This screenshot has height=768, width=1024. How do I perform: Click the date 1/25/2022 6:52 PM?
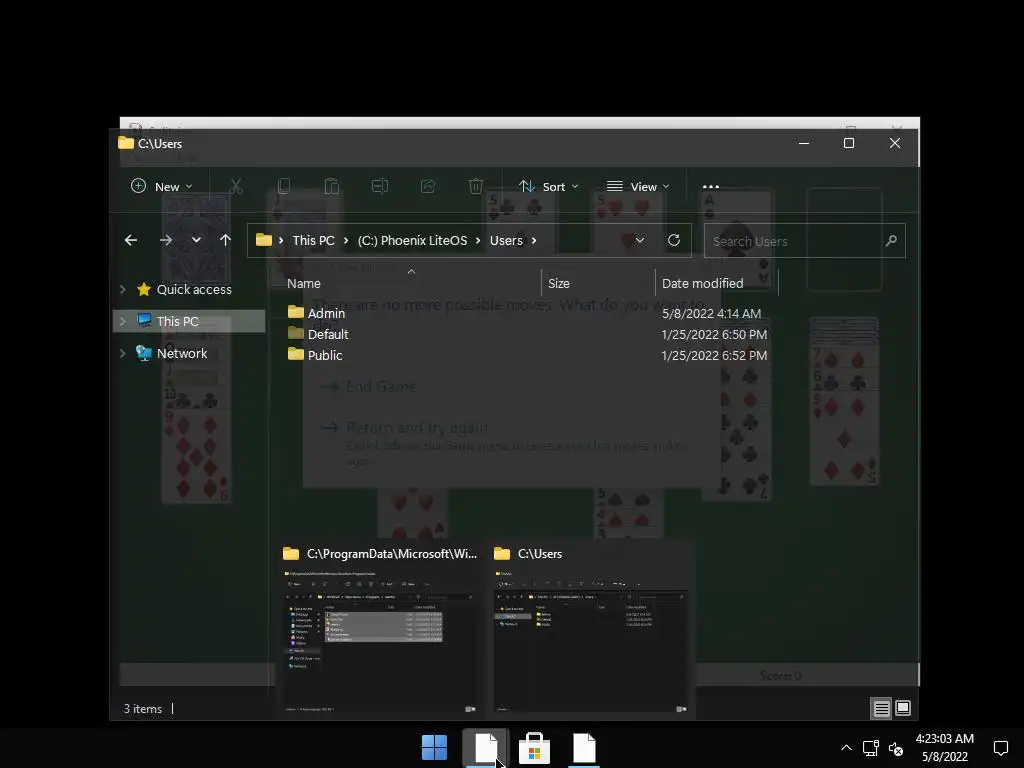click(714, 355)
